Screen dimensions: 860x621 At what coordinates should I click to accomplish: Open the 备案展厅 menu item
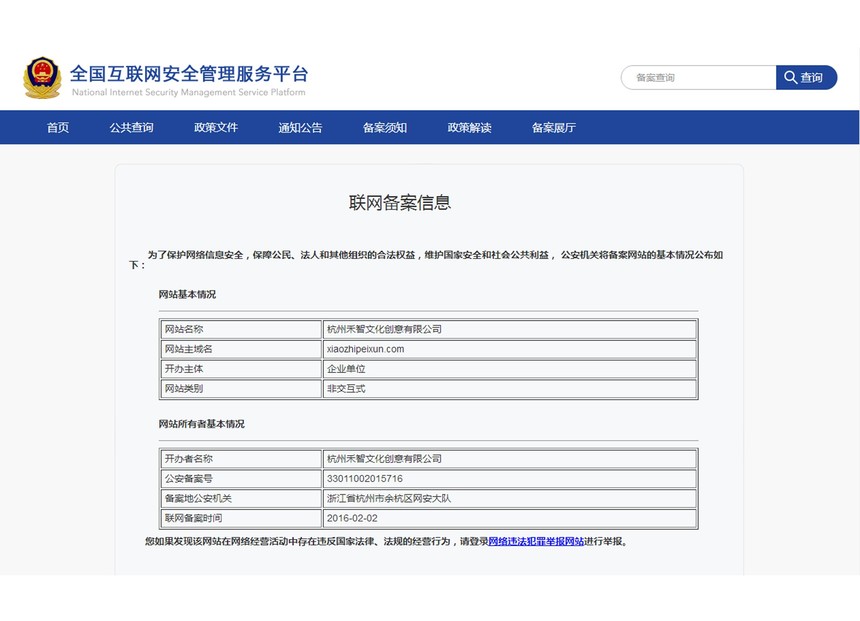553,127
